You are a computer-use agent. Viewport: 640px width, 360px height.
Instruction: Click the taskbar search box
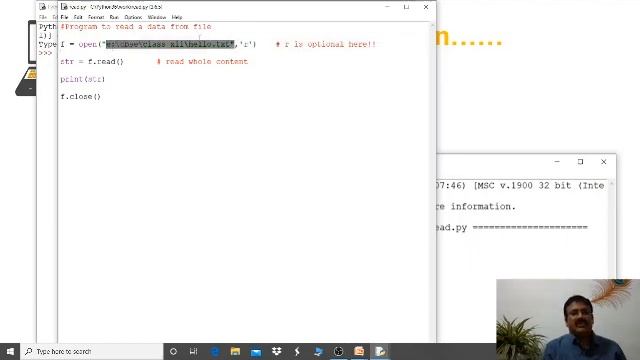click(92, 351)
